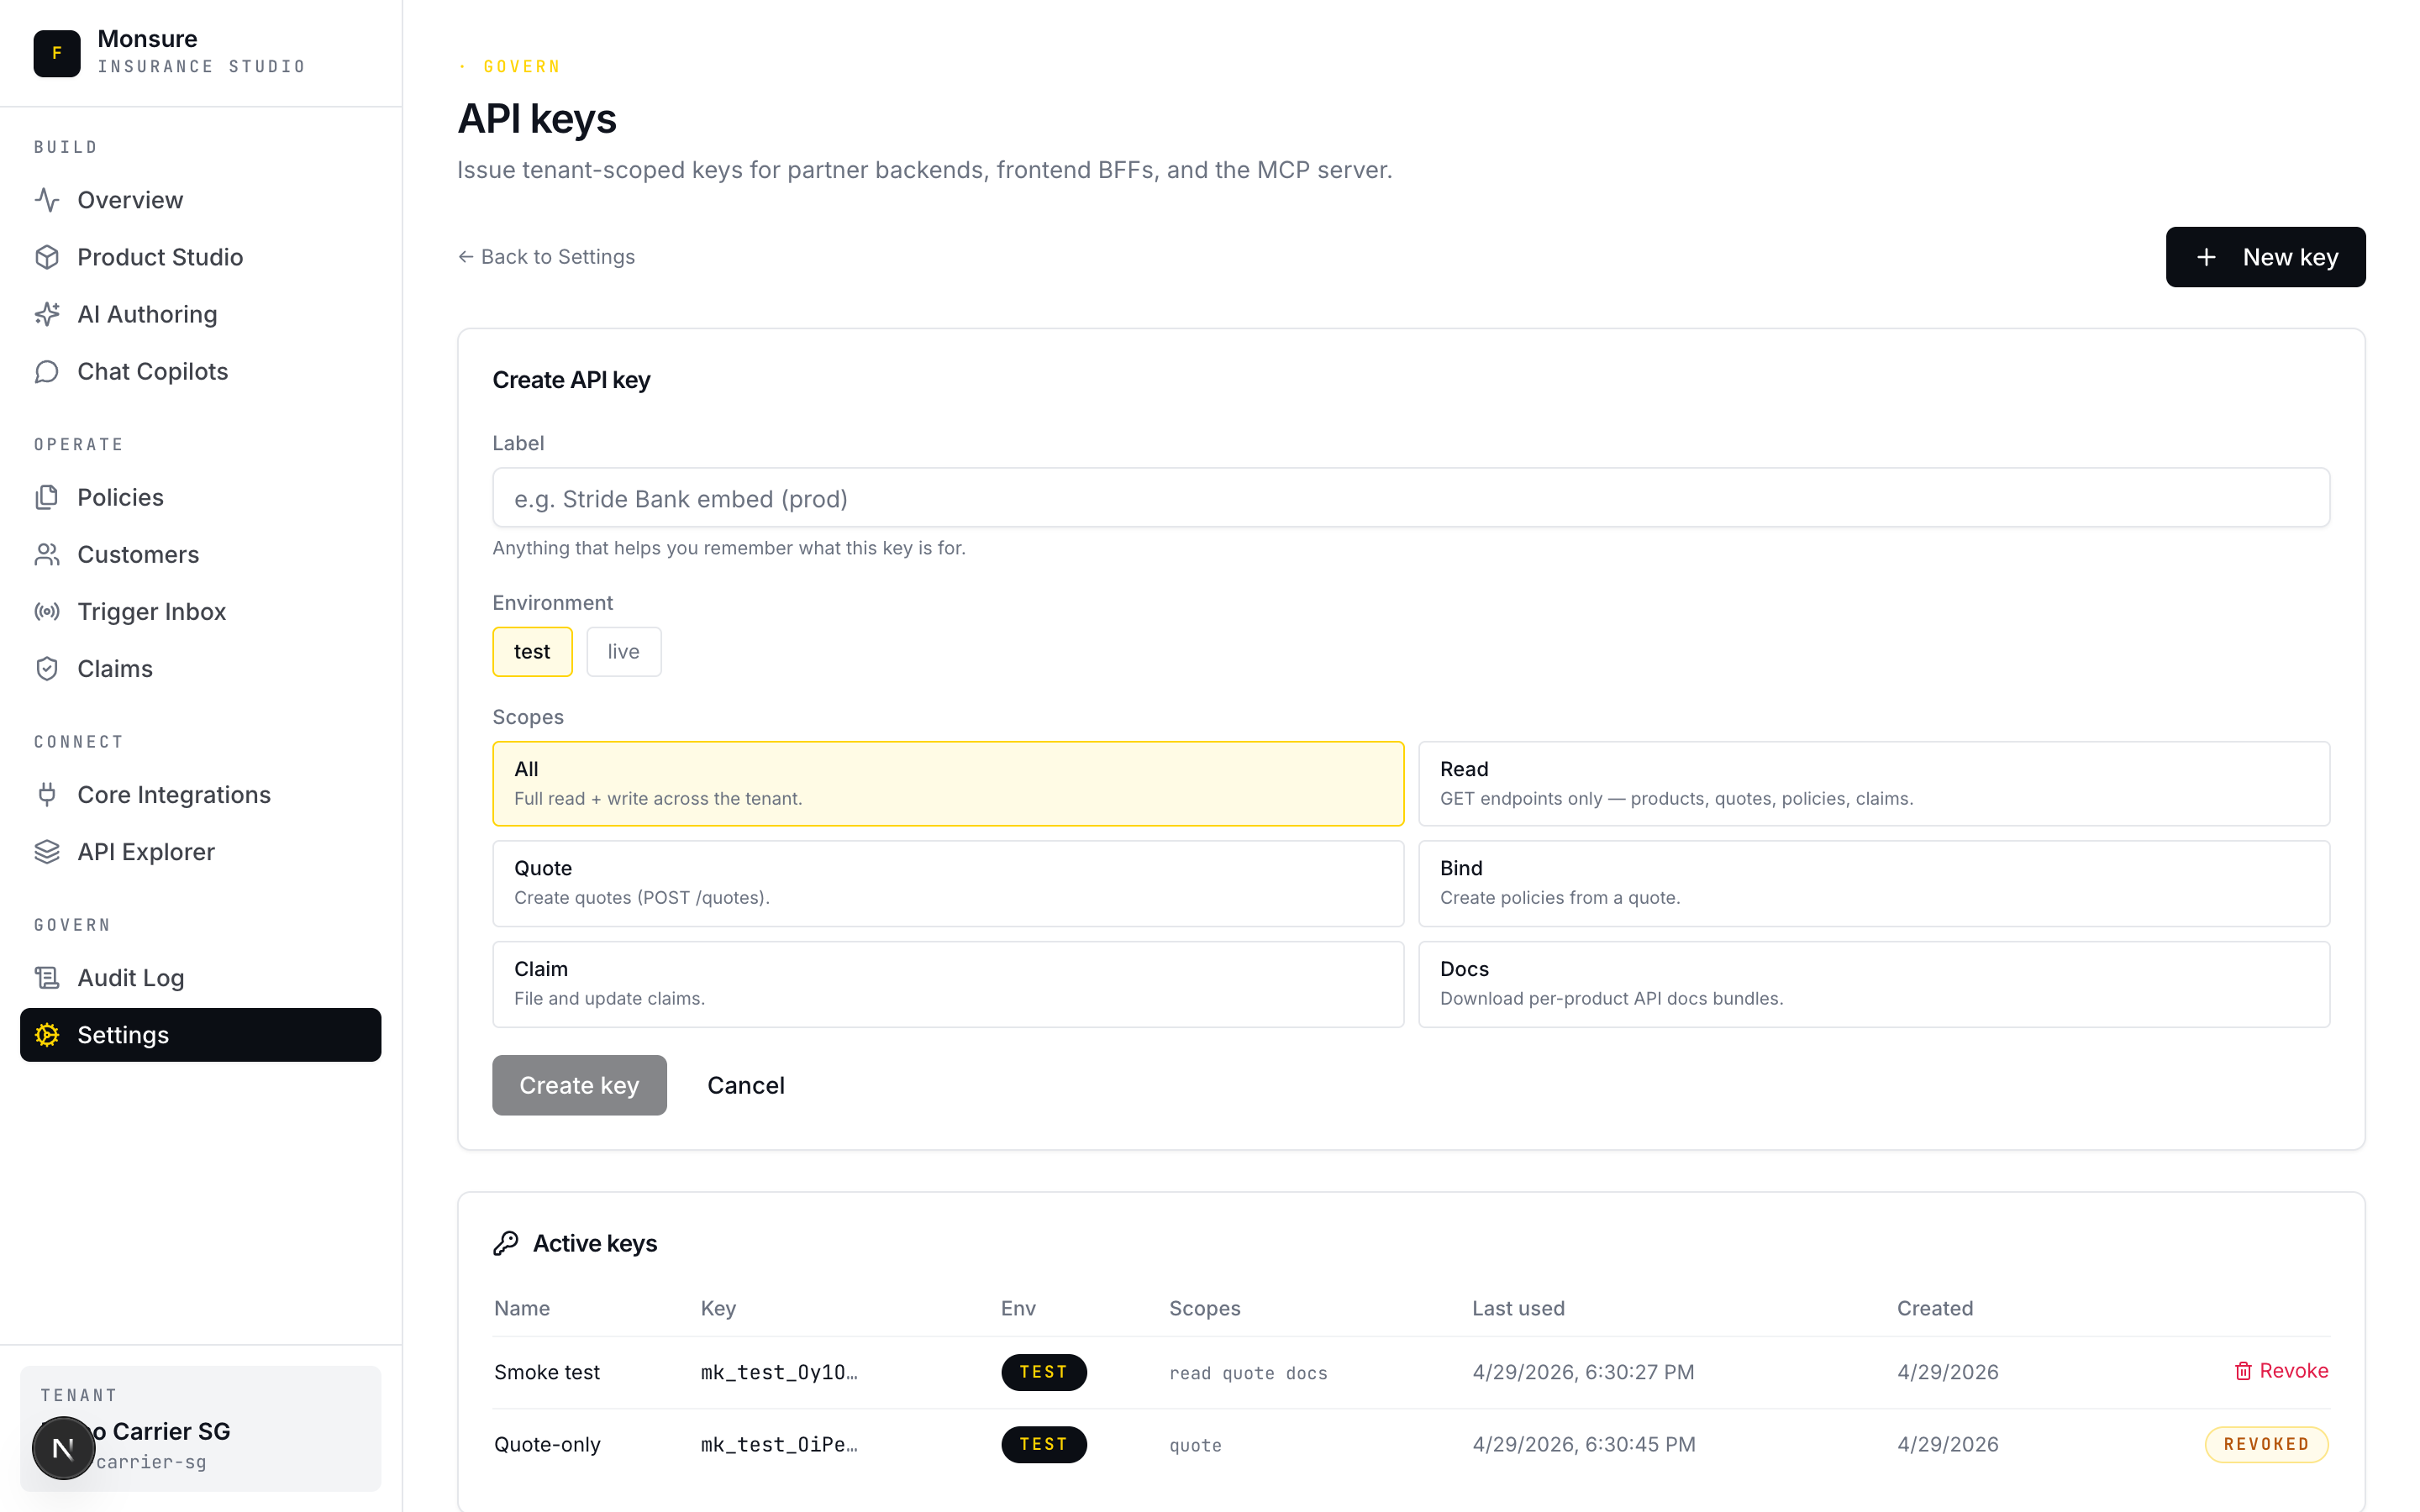Choose the Quote scope card
This screenshot has height=1512, width=2420.
point(947,883)
